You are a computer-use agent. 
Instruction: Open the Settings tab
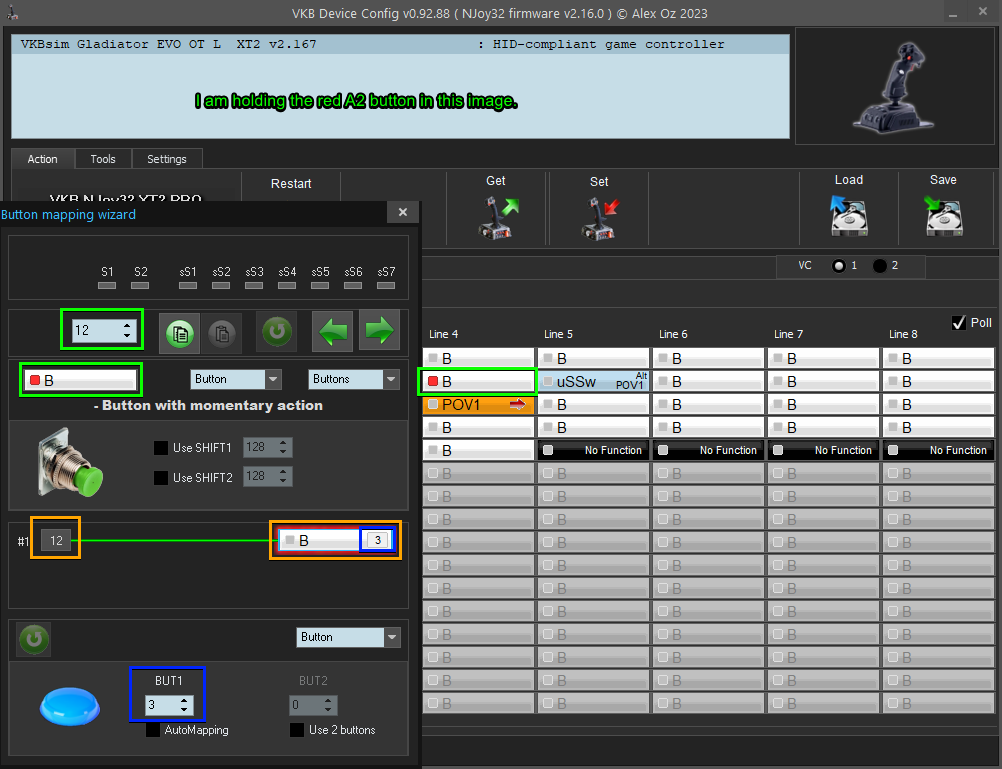(x=166, y=159)
